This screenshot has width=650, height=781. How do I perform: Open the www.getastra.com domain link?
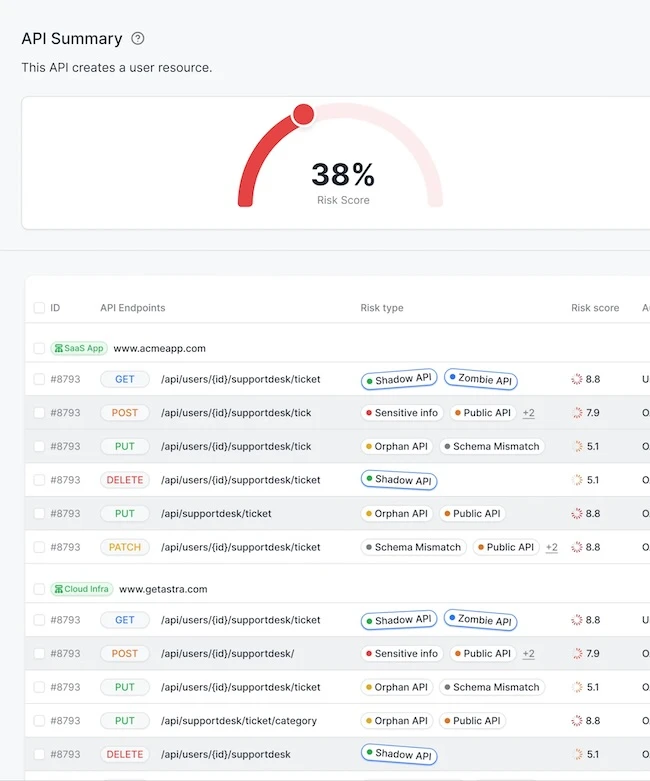pyautogui.click(x=163, y=590)
